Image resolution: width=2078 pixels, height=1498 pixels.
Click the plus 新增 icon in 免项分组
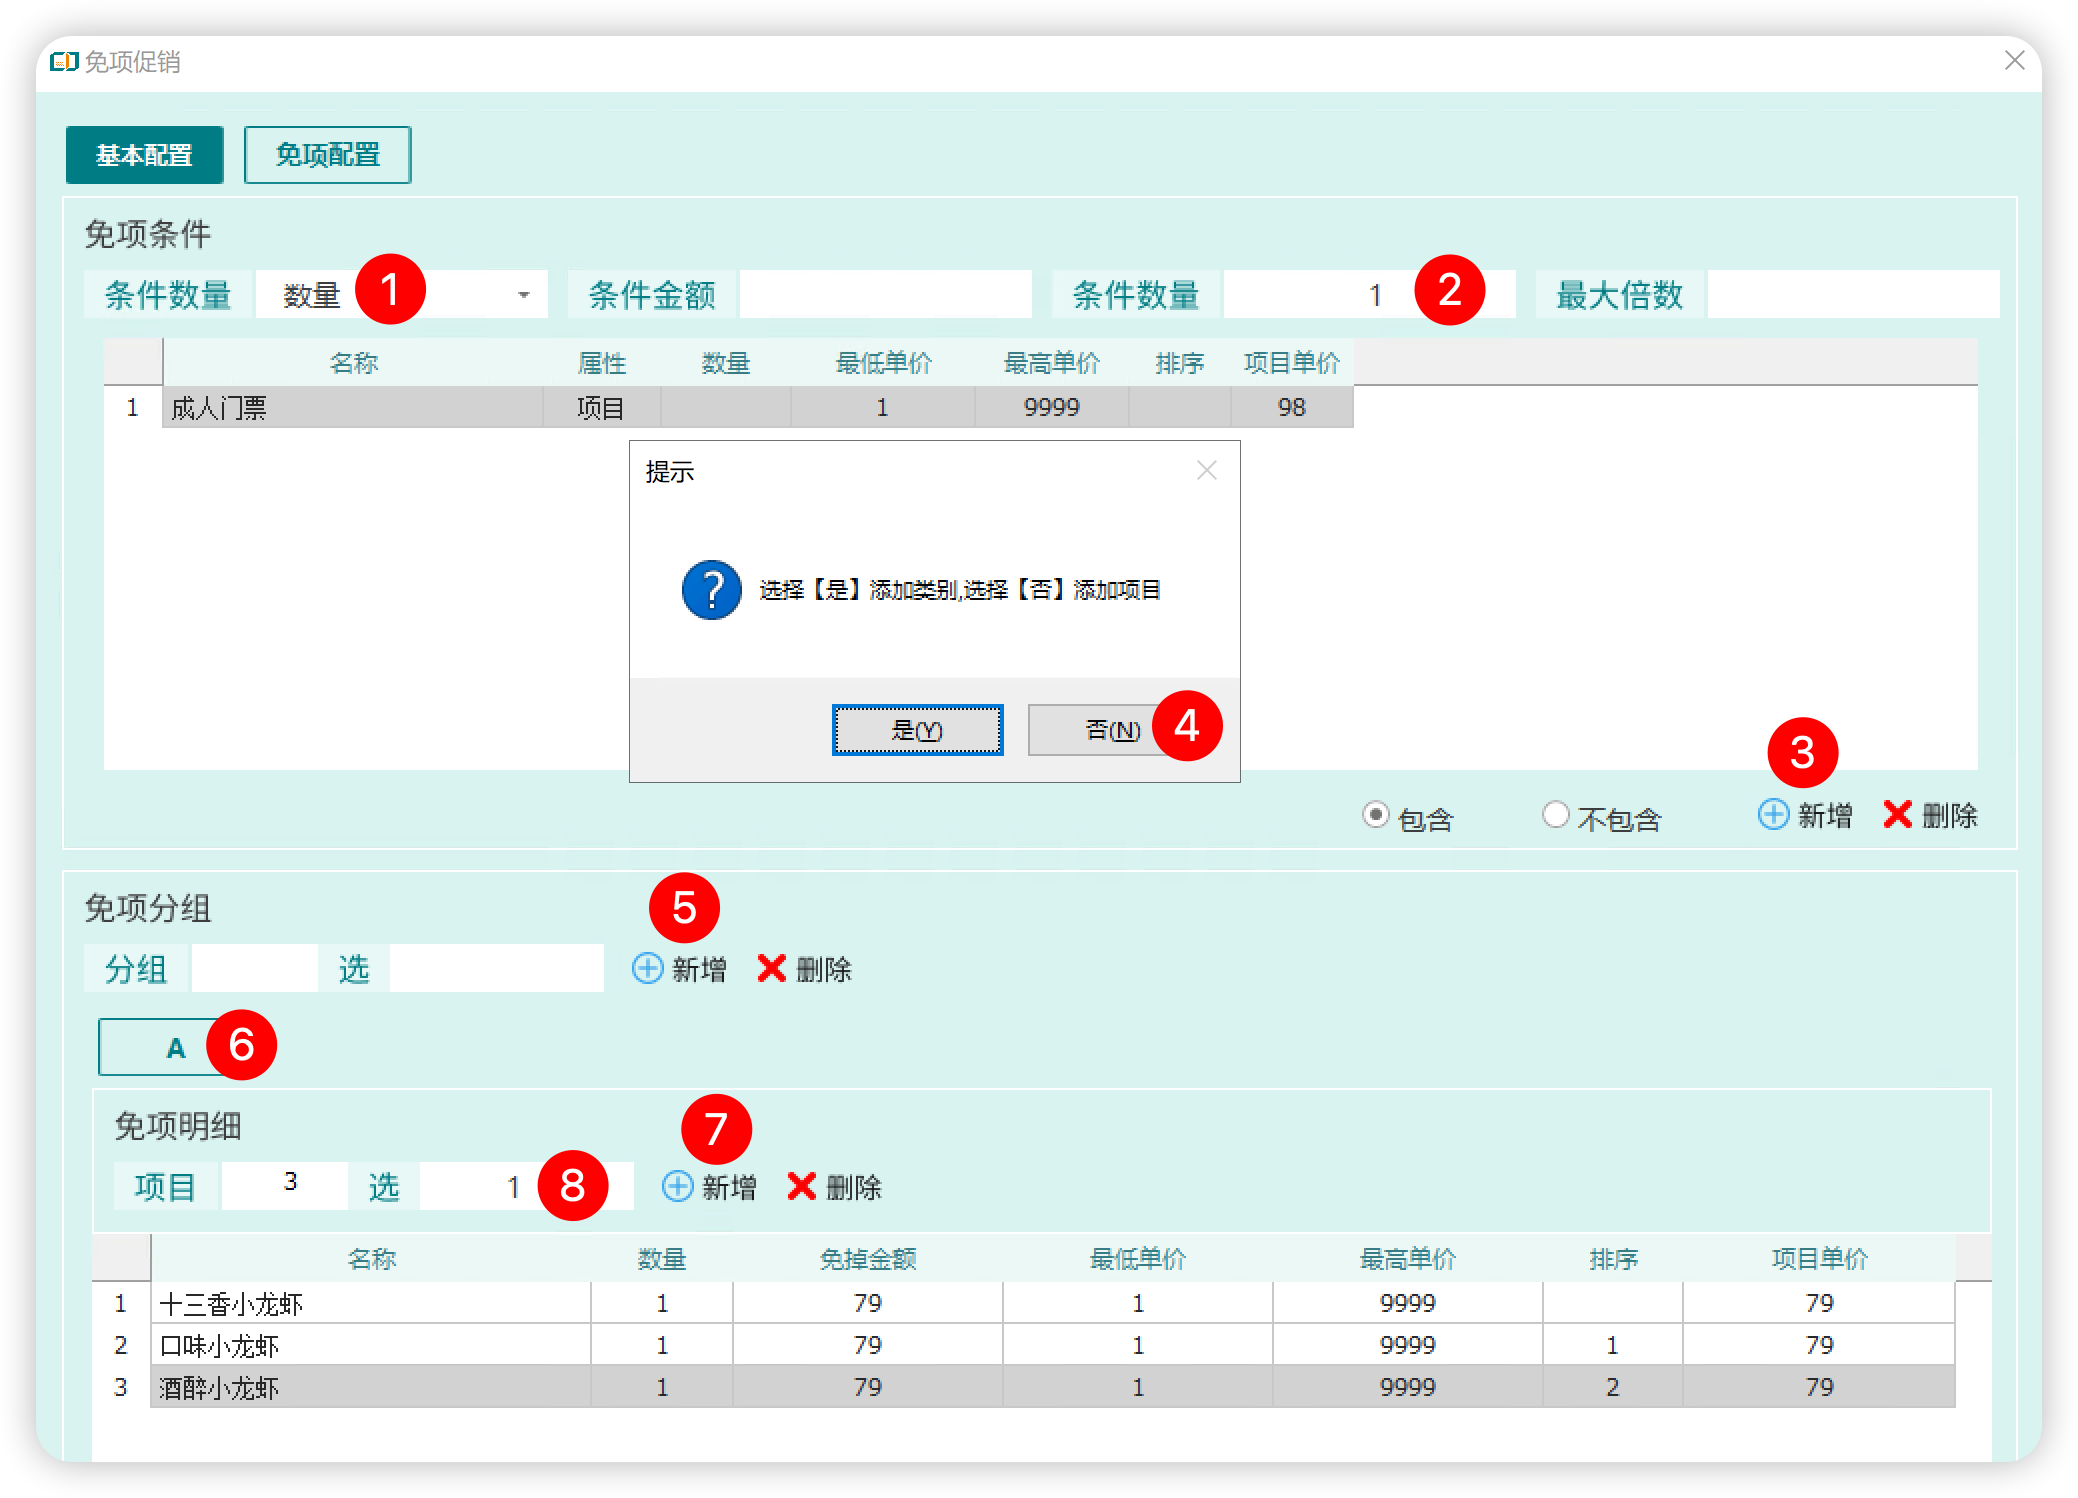click(x=647, y=968)
